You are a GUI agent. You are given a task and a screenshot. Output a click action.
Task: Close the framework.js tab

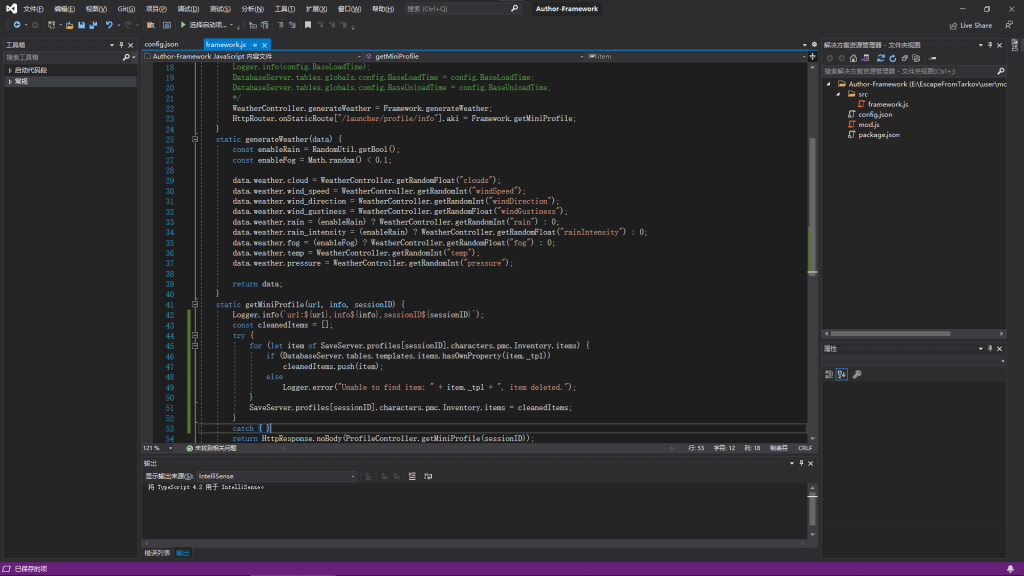coord(264,45)
